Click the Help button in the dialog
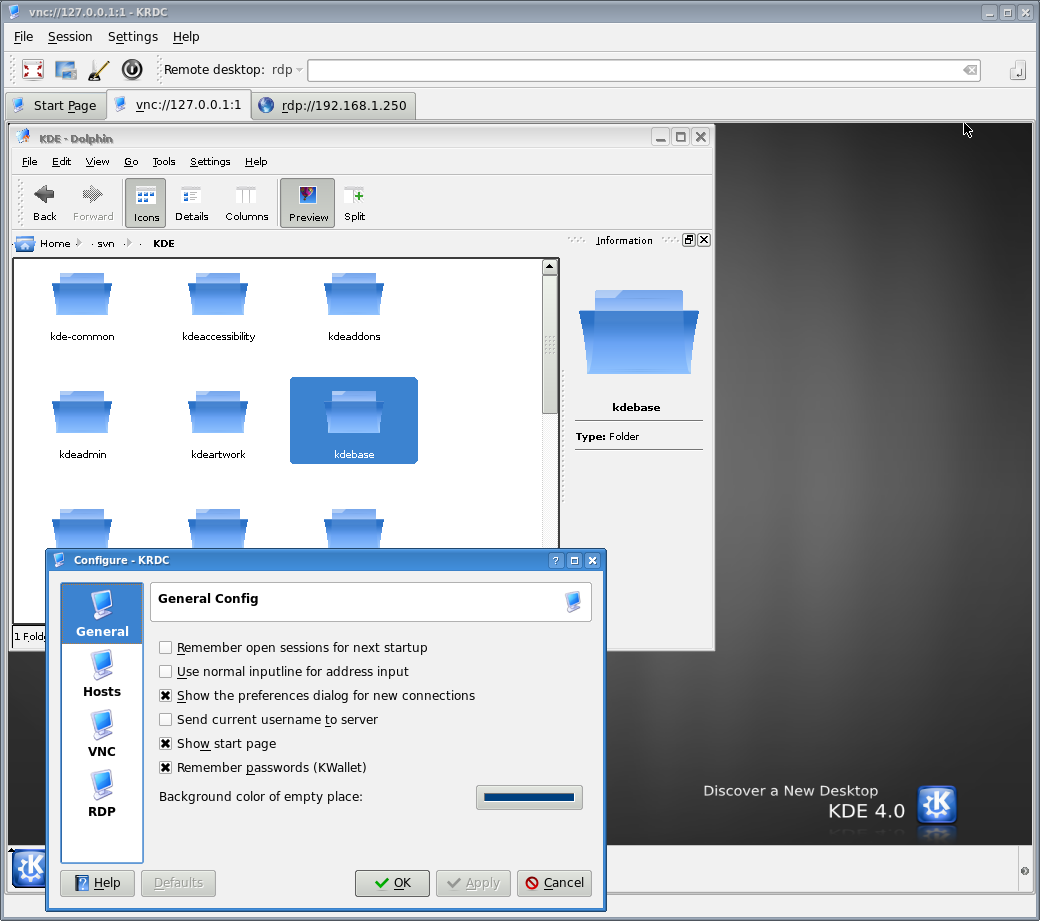The height and width of the screenshot is (921, 1040). coord(98,883)
